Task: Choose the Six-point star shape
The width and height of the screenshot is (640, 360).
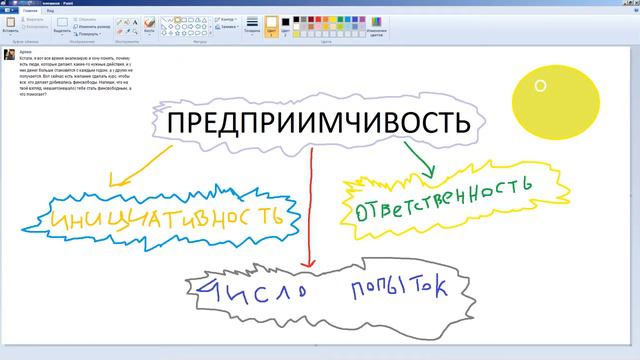Action: [x=184, y=33]
